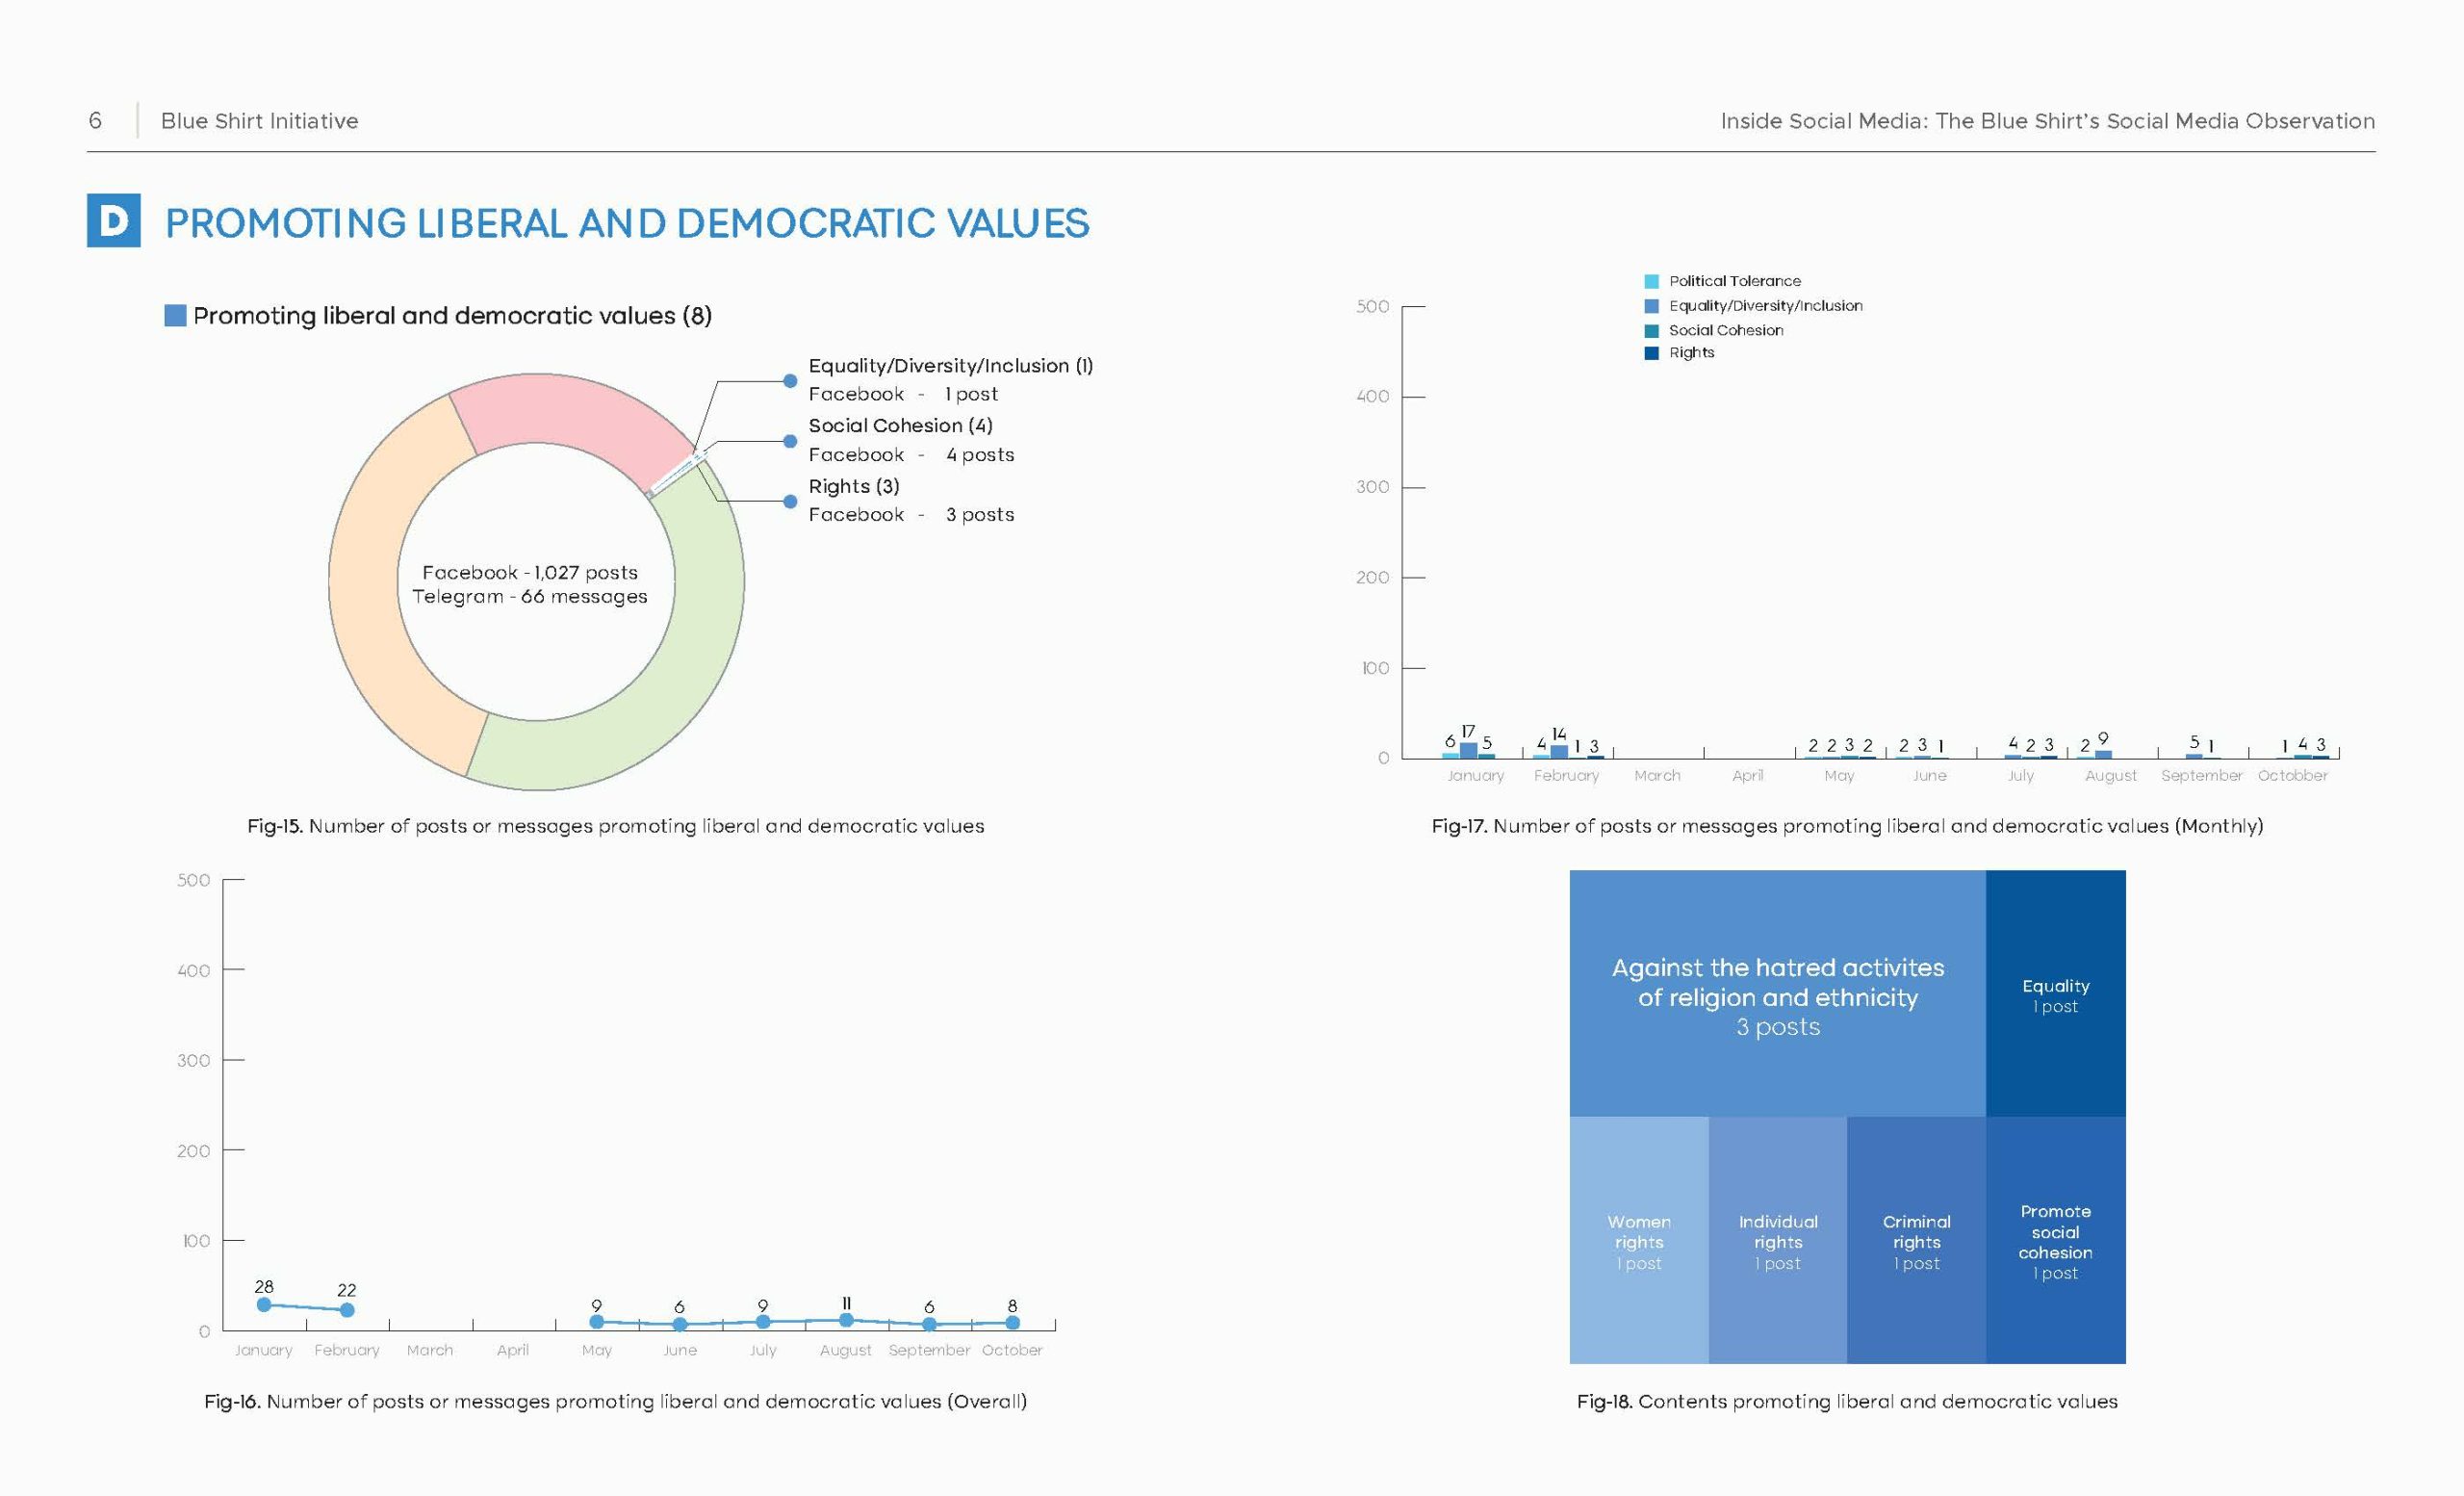The width and height of the screenshot is (2464, 1496).
Task: Click the callout dot beside "Equality/Diversity/Inclusion (1)"
Action: tap(790, 381)
